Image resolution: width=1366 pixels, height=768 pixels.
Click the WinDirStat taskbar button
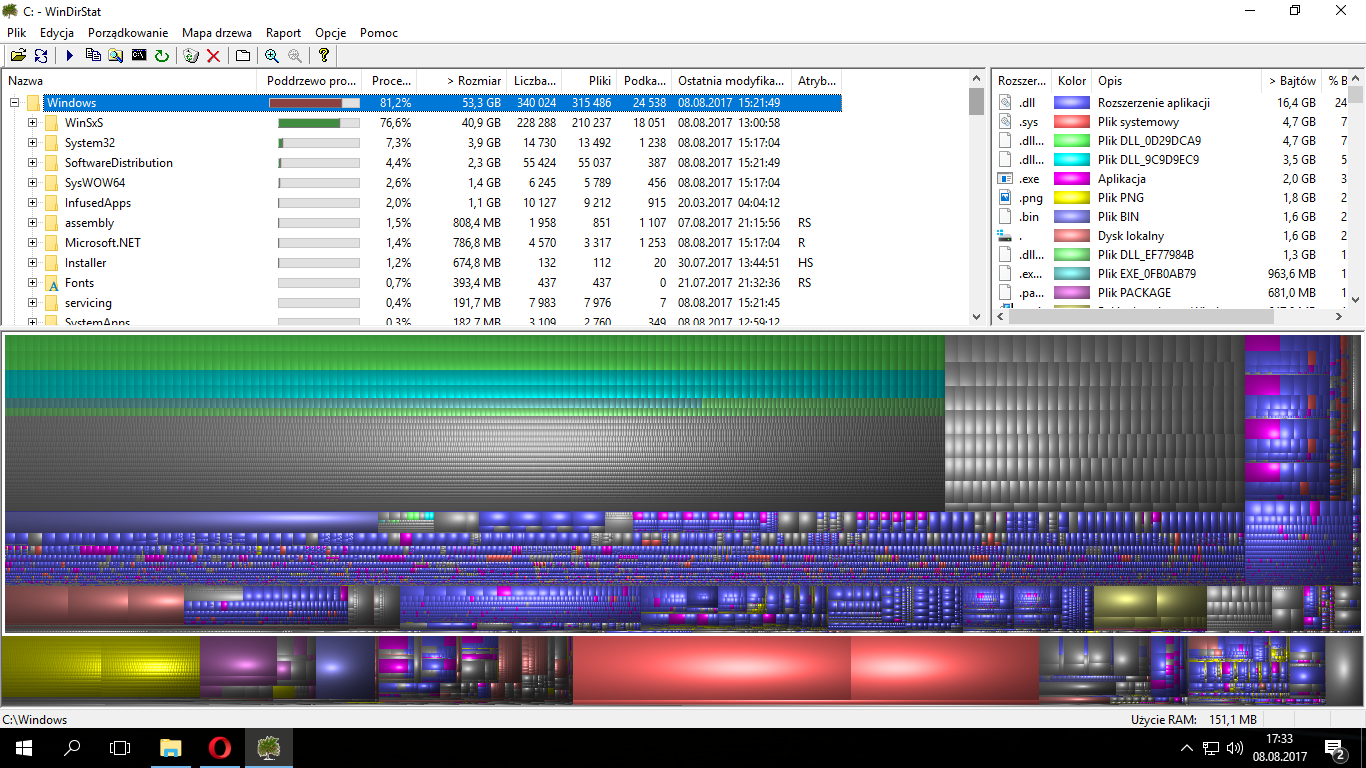(268, 748)
